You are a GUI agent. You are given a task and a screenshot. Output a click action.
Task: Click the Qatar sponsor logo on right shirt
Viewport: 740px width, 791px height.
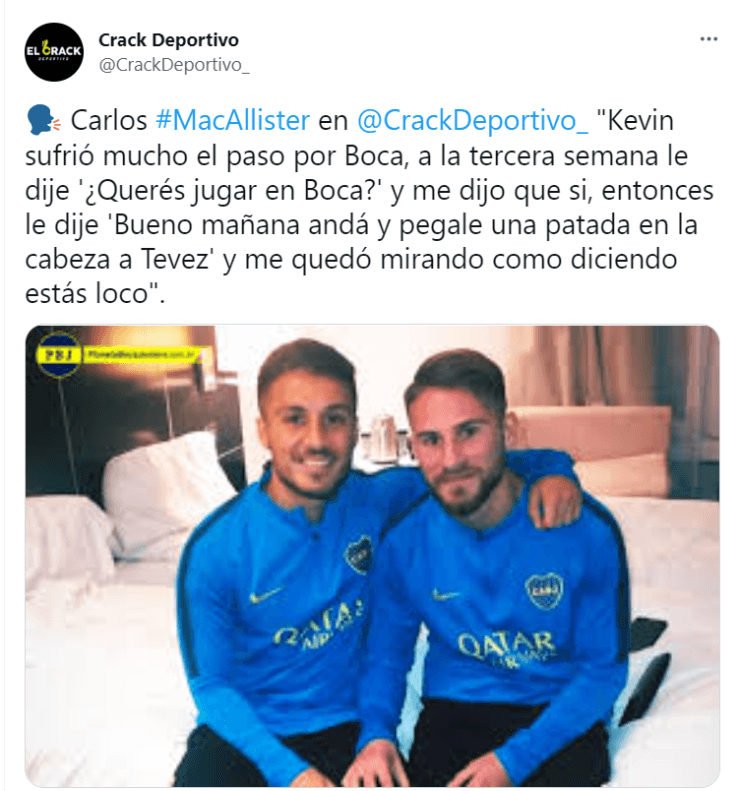(506, 647)
